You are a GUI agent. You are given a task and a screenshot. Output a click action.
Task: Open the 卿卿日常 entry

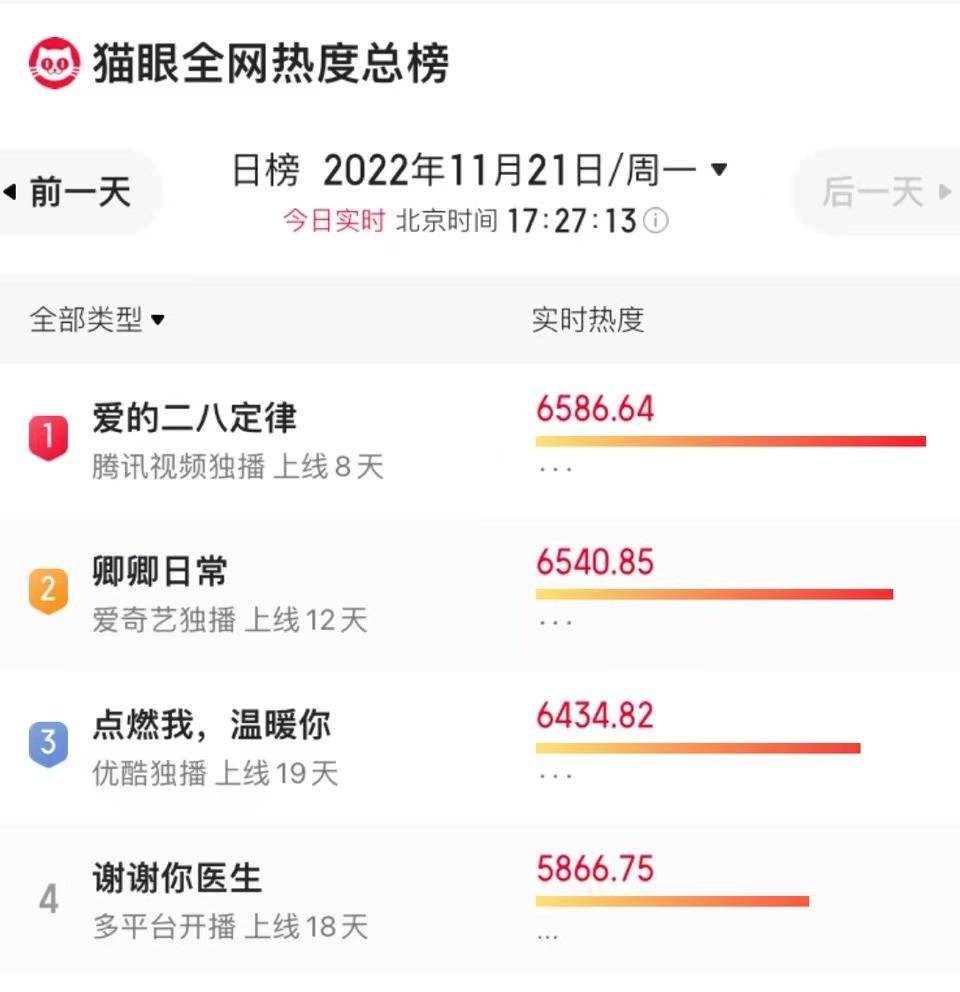(160, 572)
